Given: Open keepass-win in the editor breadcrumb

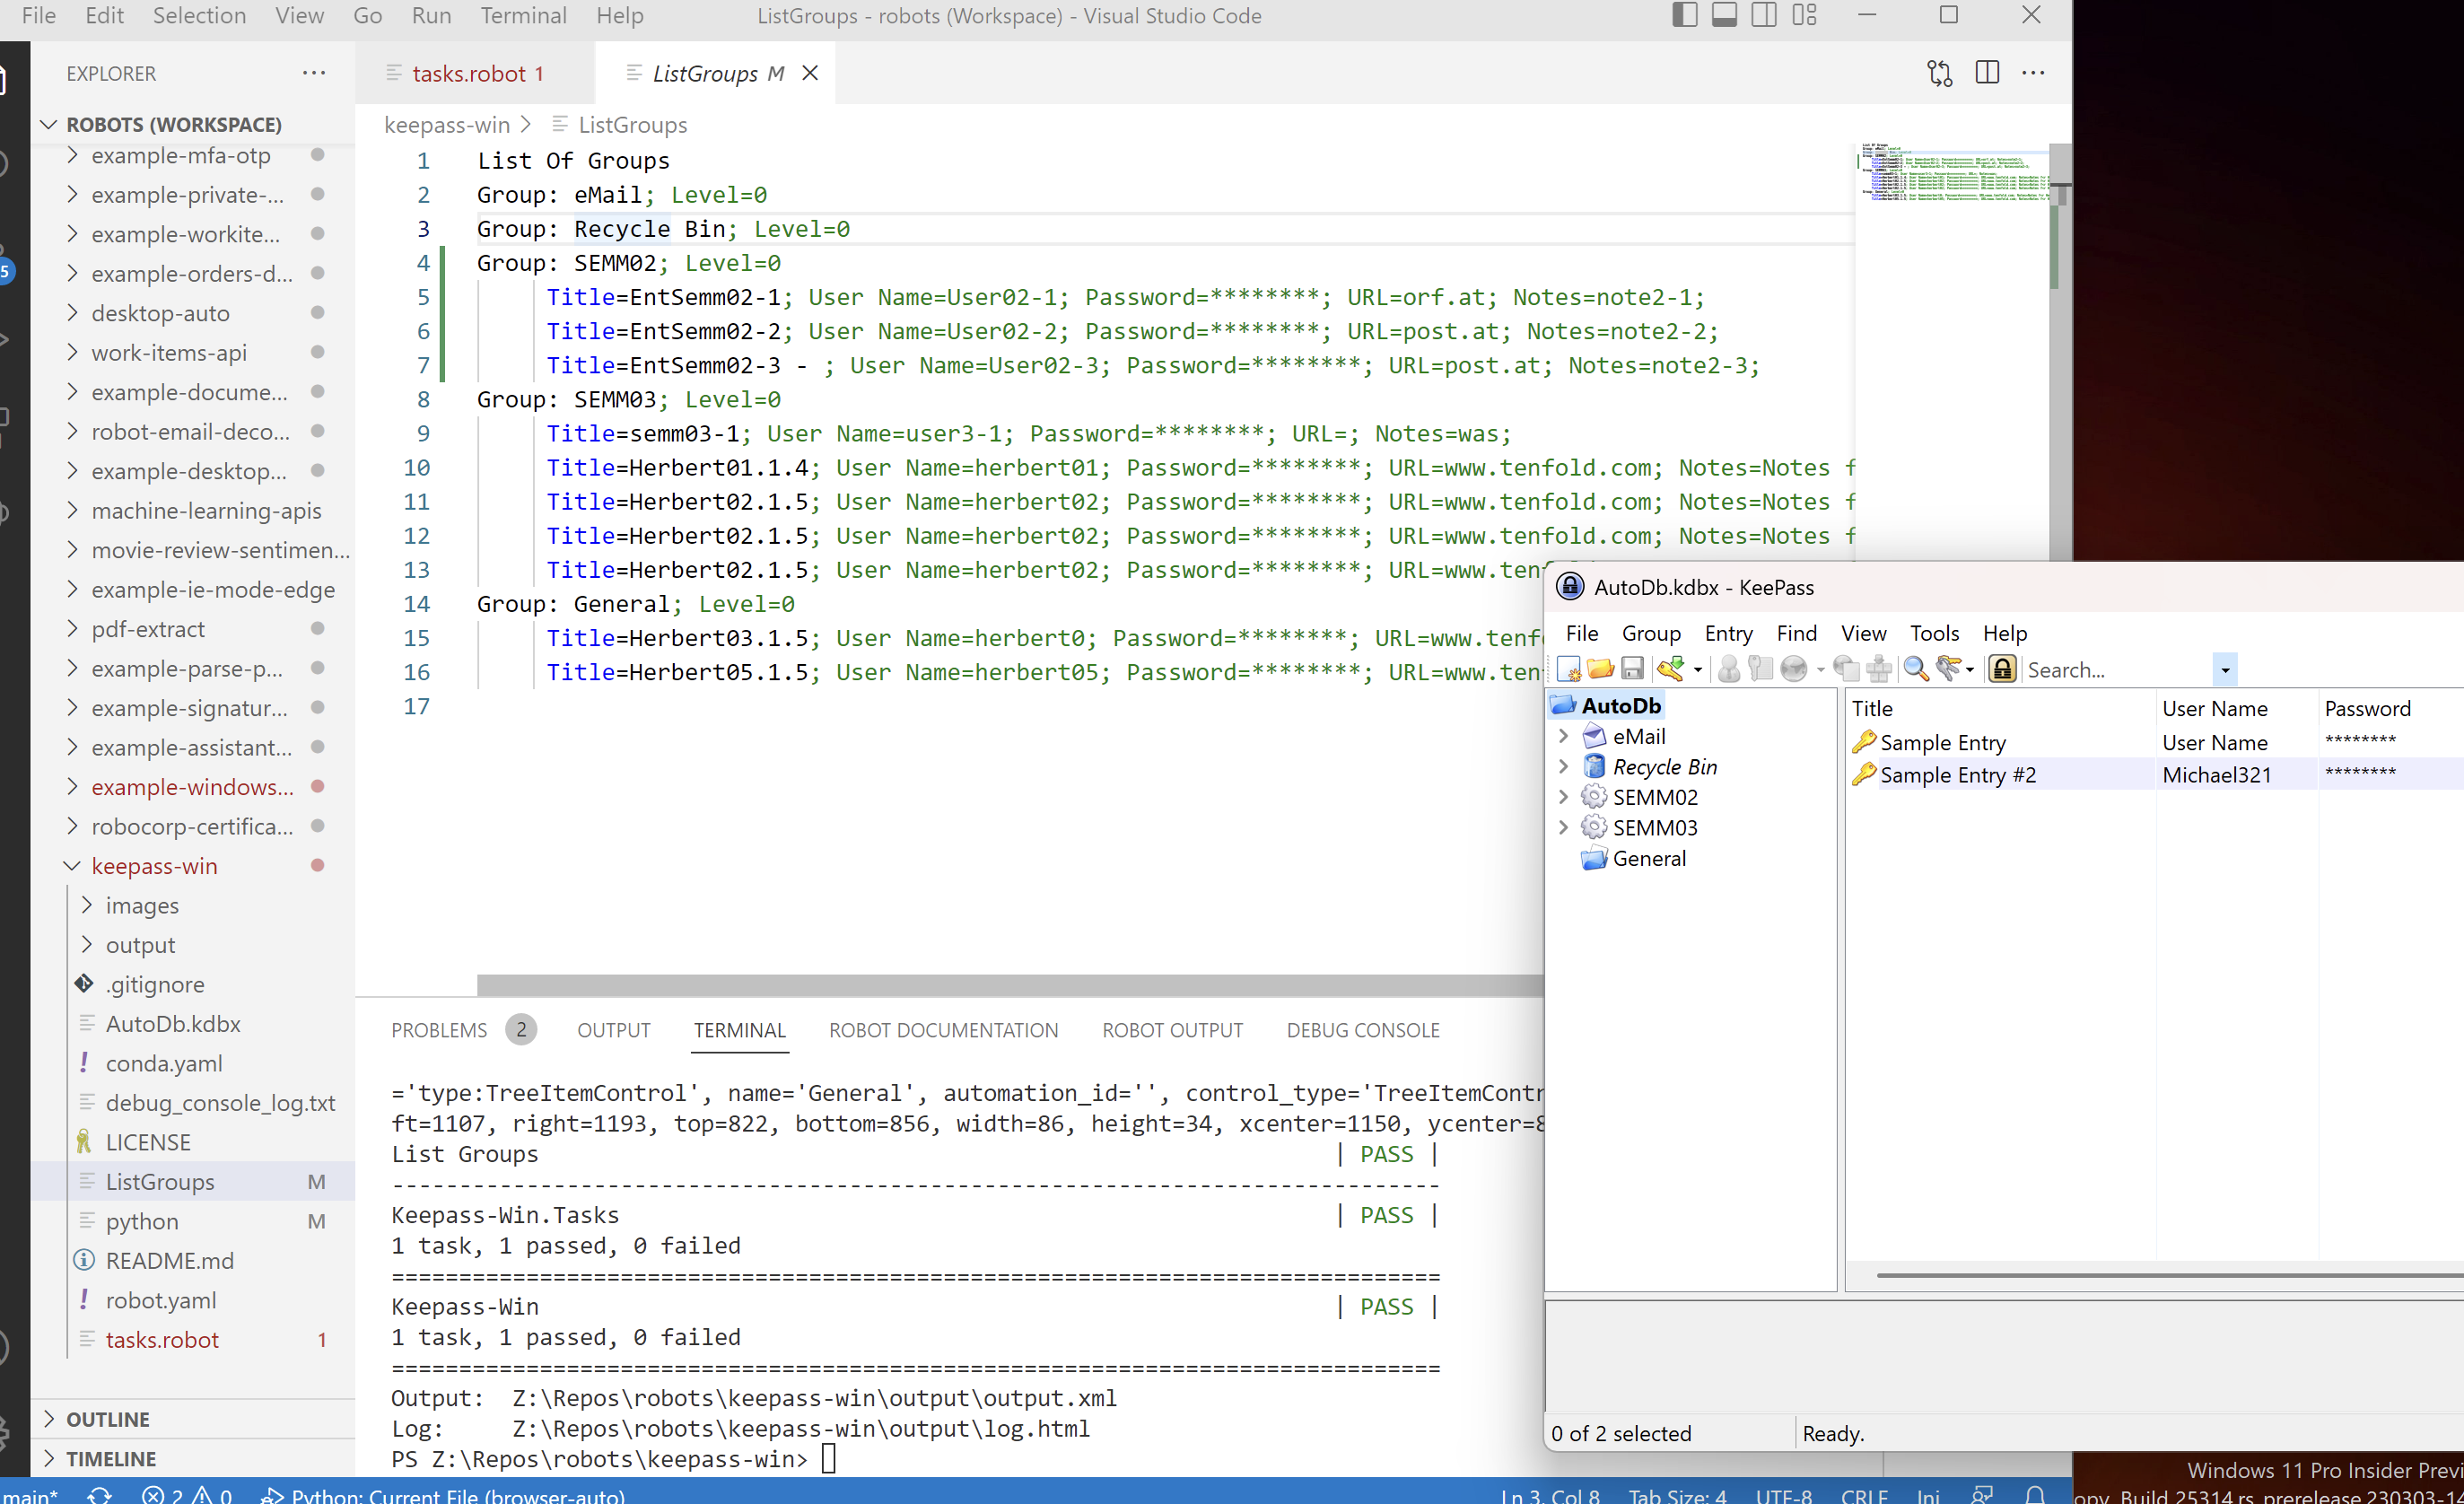Looking at the screenshot, I should click(x=446, y=124).
